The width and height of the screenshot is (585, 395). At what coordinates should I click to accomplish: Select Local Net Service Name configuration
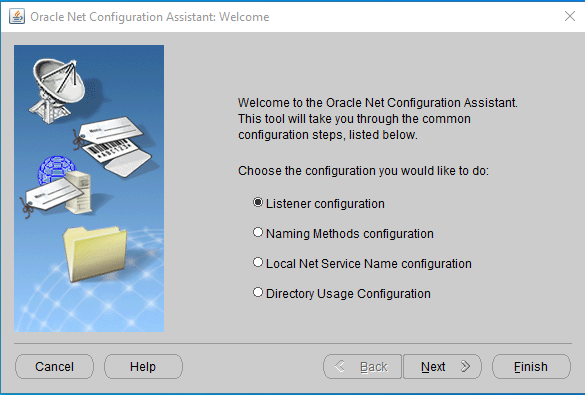(x=258, y=262)
